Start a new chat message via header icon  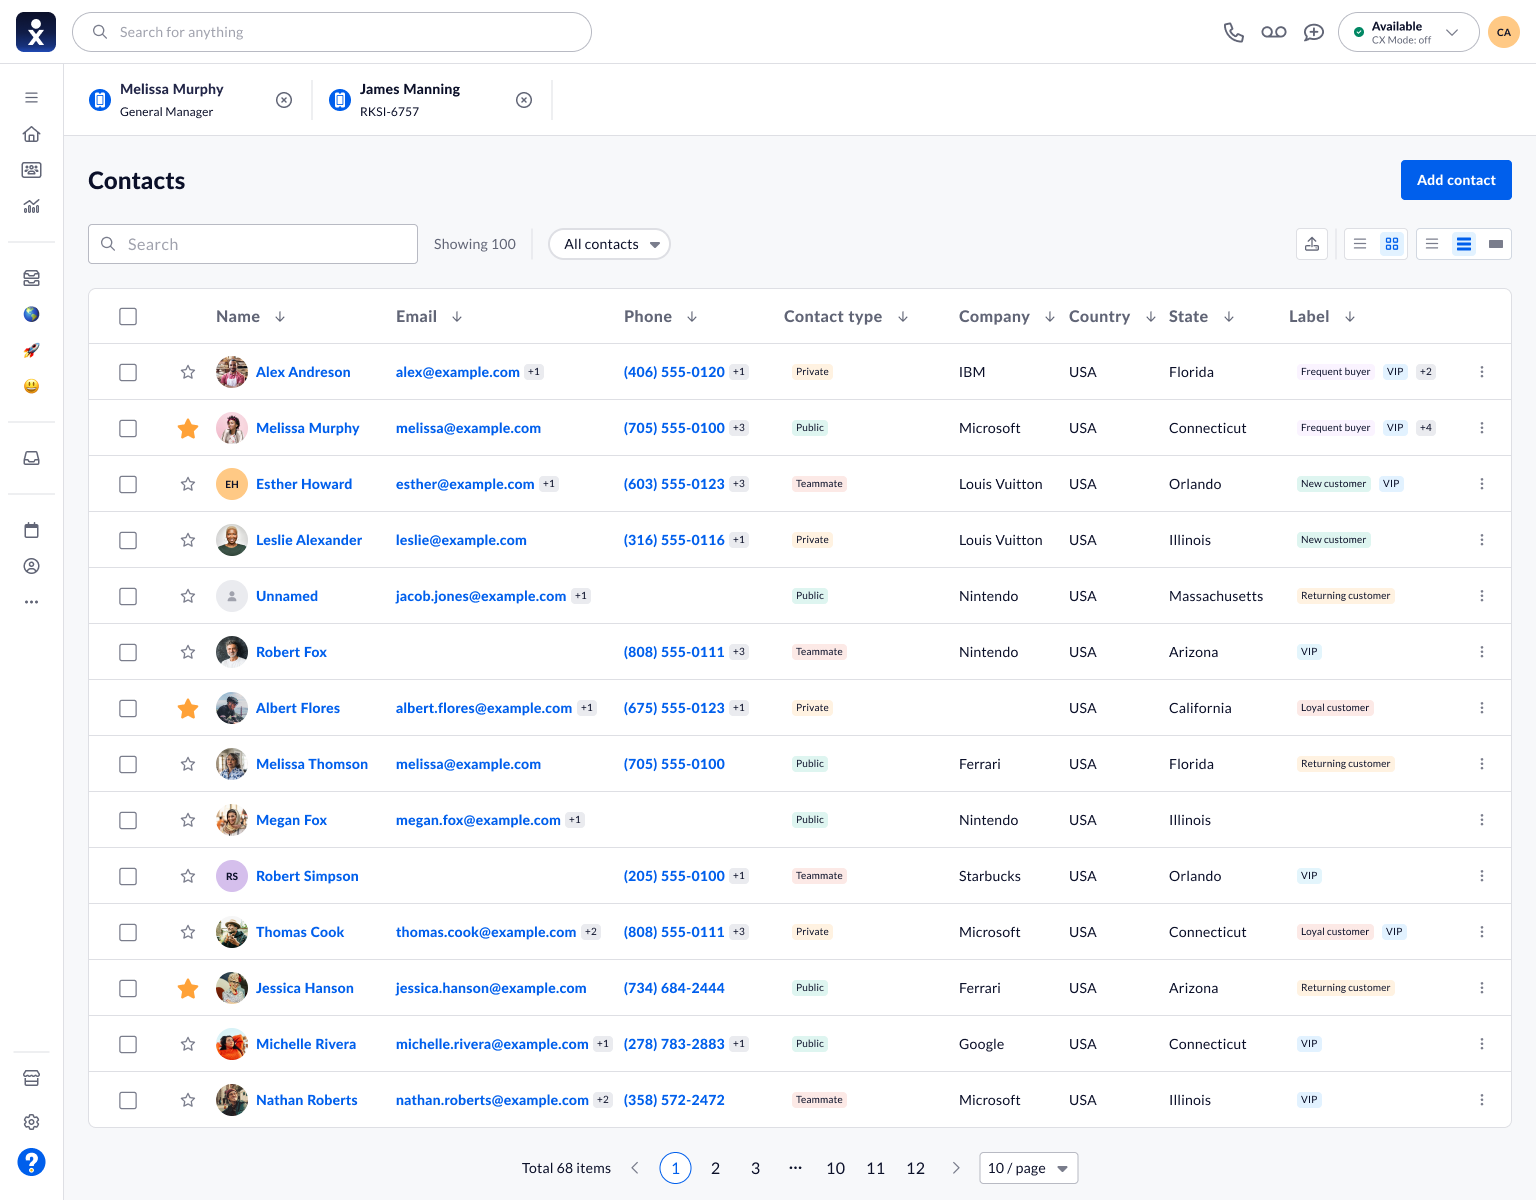click(1314, 32)
